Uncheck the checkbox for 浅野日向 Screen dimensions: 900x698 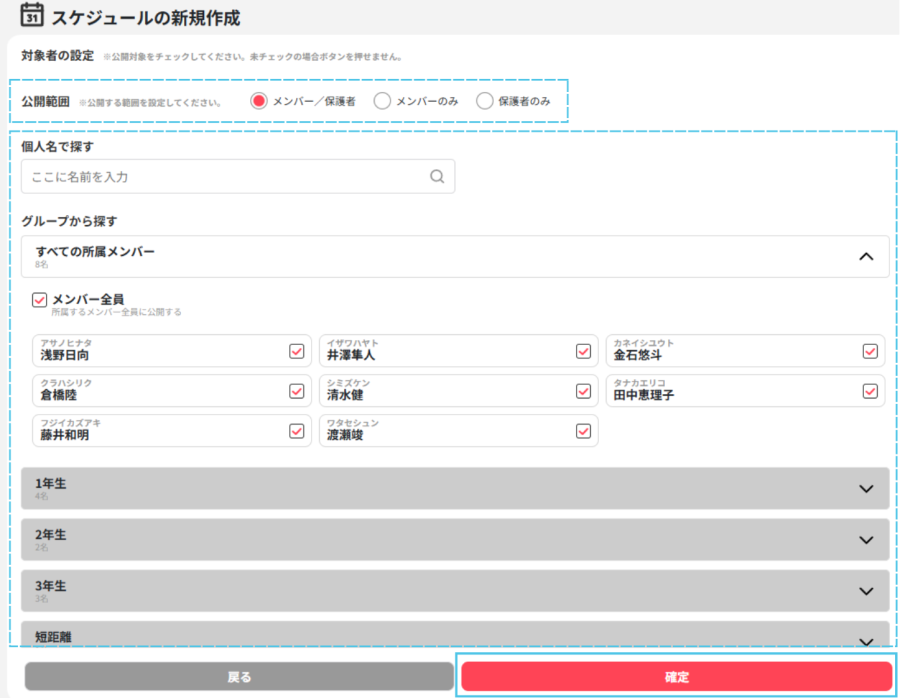(297, 351)
